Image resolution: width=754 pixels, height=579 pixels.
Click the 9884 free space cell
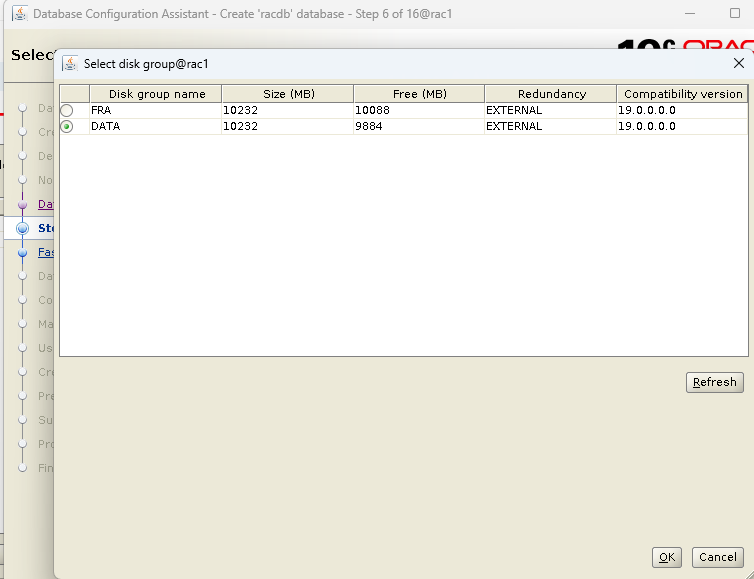pos(419,126)
